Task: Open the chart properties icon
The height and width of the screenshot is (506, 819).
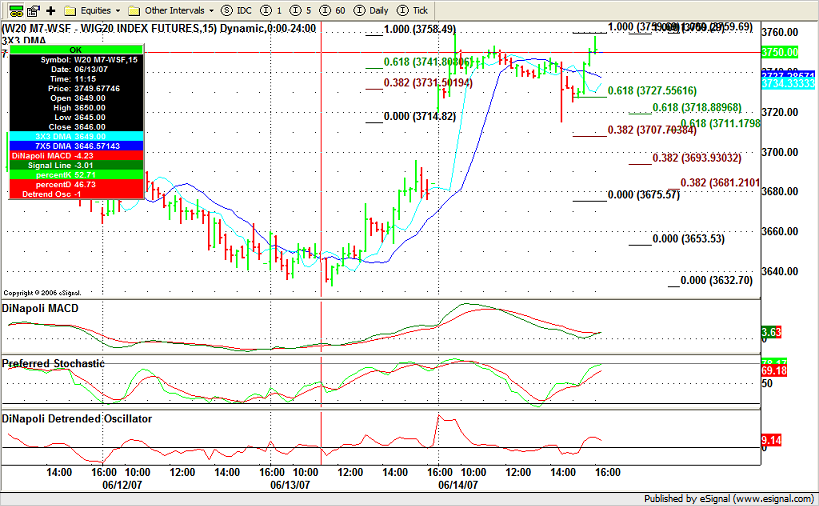Action: [30, 10]
